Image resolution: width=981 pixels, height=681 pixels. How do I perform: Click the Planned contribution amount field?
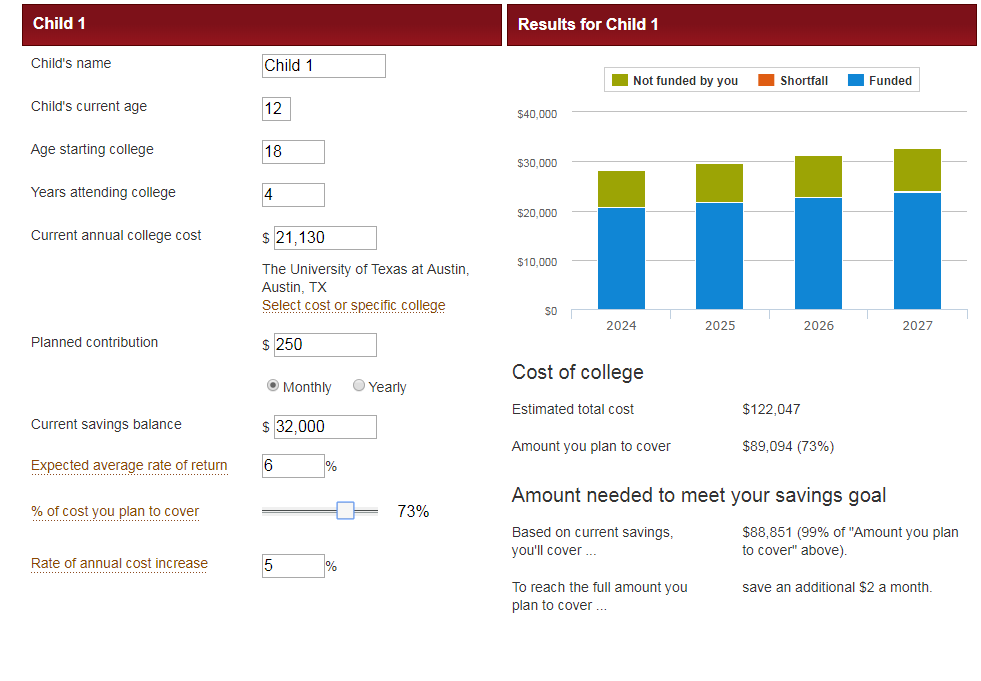coord(324,344)
